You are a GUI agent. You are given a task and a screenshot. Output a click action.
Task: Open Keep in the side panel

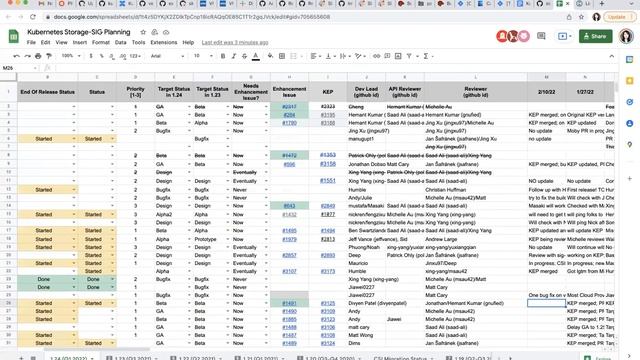click(629, 80)
